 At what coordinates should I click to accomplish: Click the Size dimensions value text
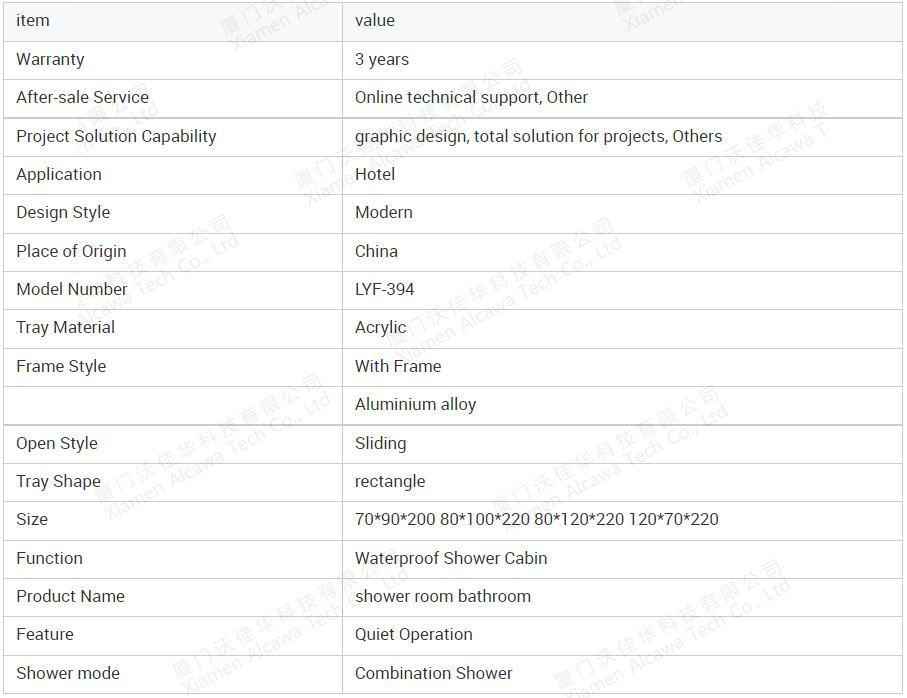coord(537,519)
